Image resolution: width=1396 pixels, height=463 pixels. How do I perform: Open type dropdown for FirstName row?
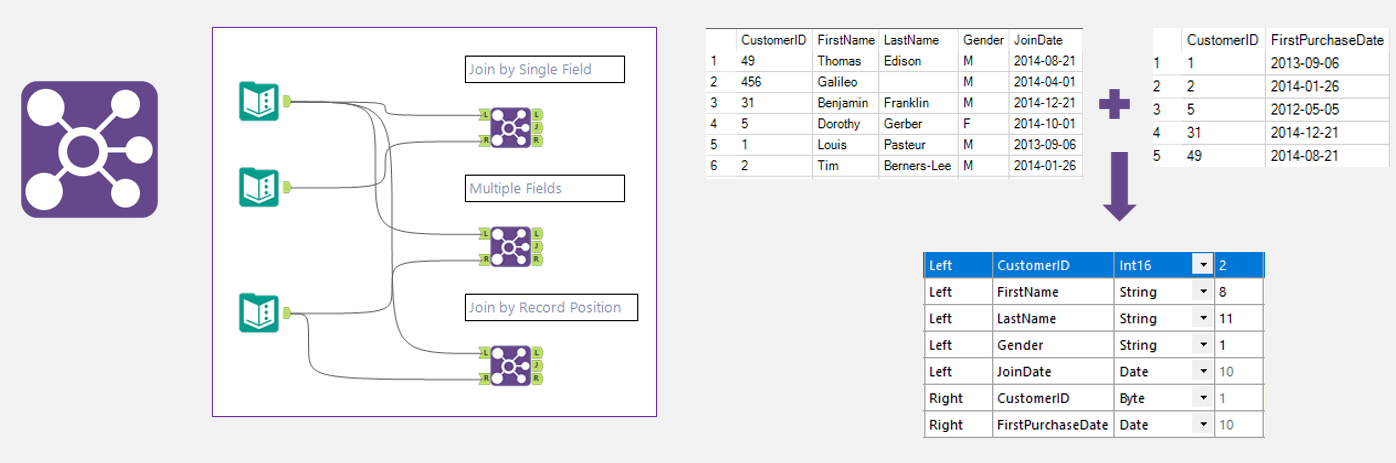coord(1201,293)
